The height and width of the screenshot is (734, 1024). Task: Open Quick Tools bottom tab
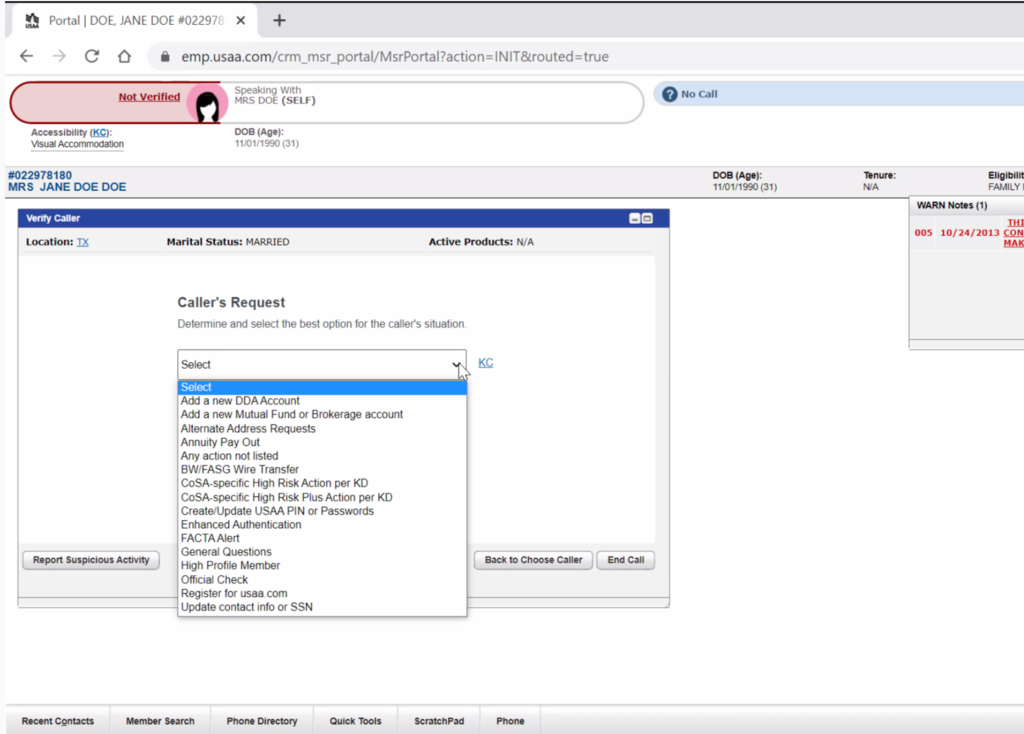pos(355,721)
